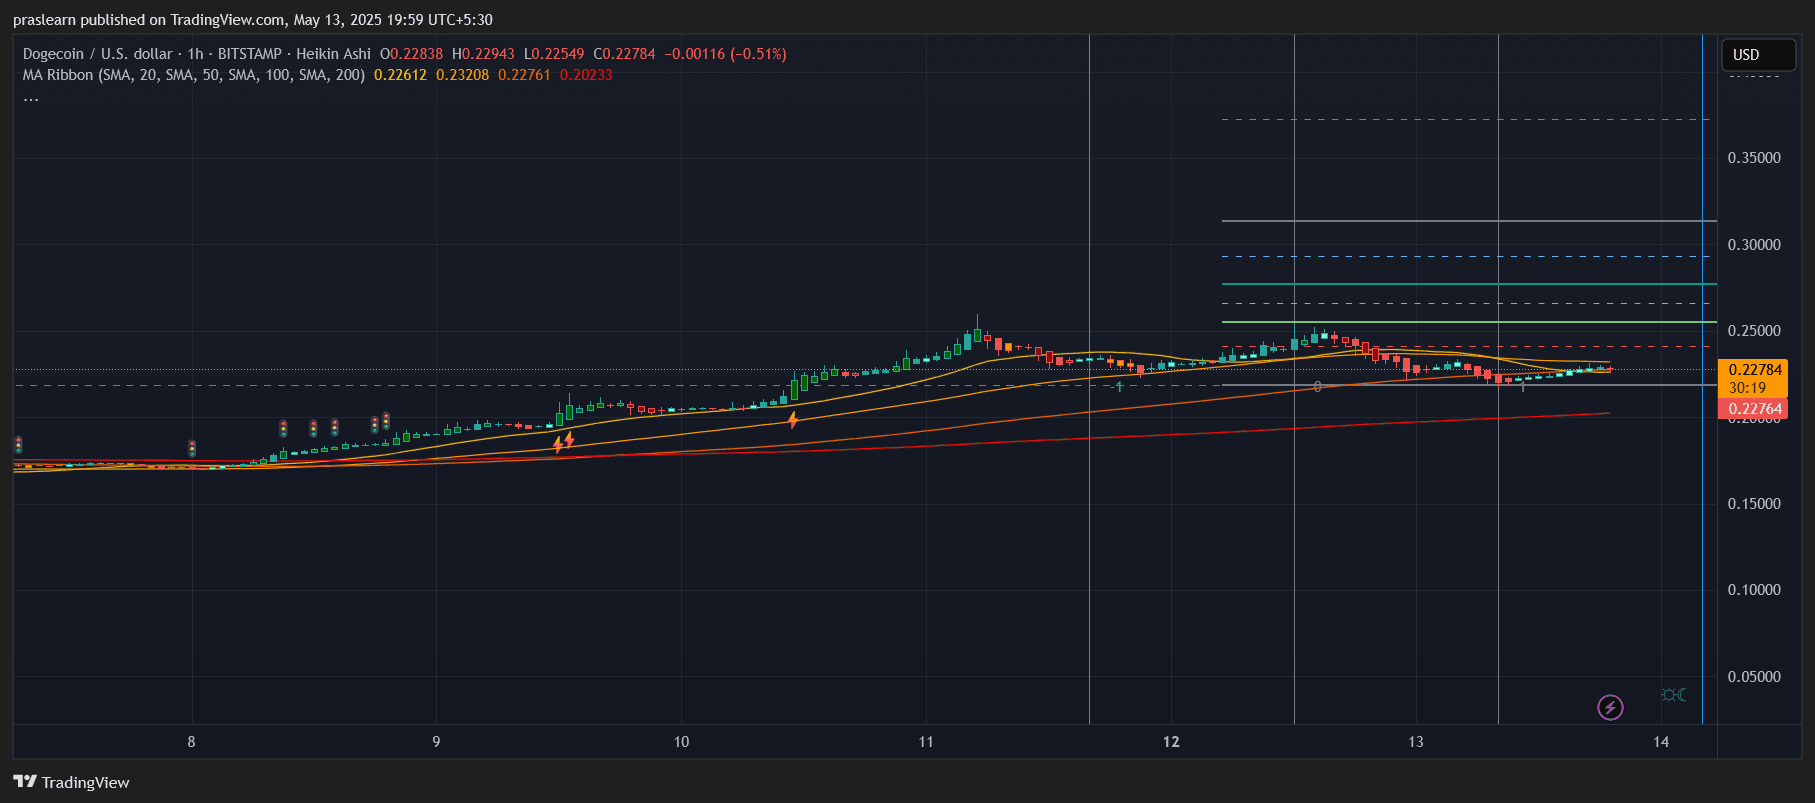Click the SMA 200 value 0.20233
Image resolution: width=1815 pixels, height=803 pixels.
coord(586,75)
